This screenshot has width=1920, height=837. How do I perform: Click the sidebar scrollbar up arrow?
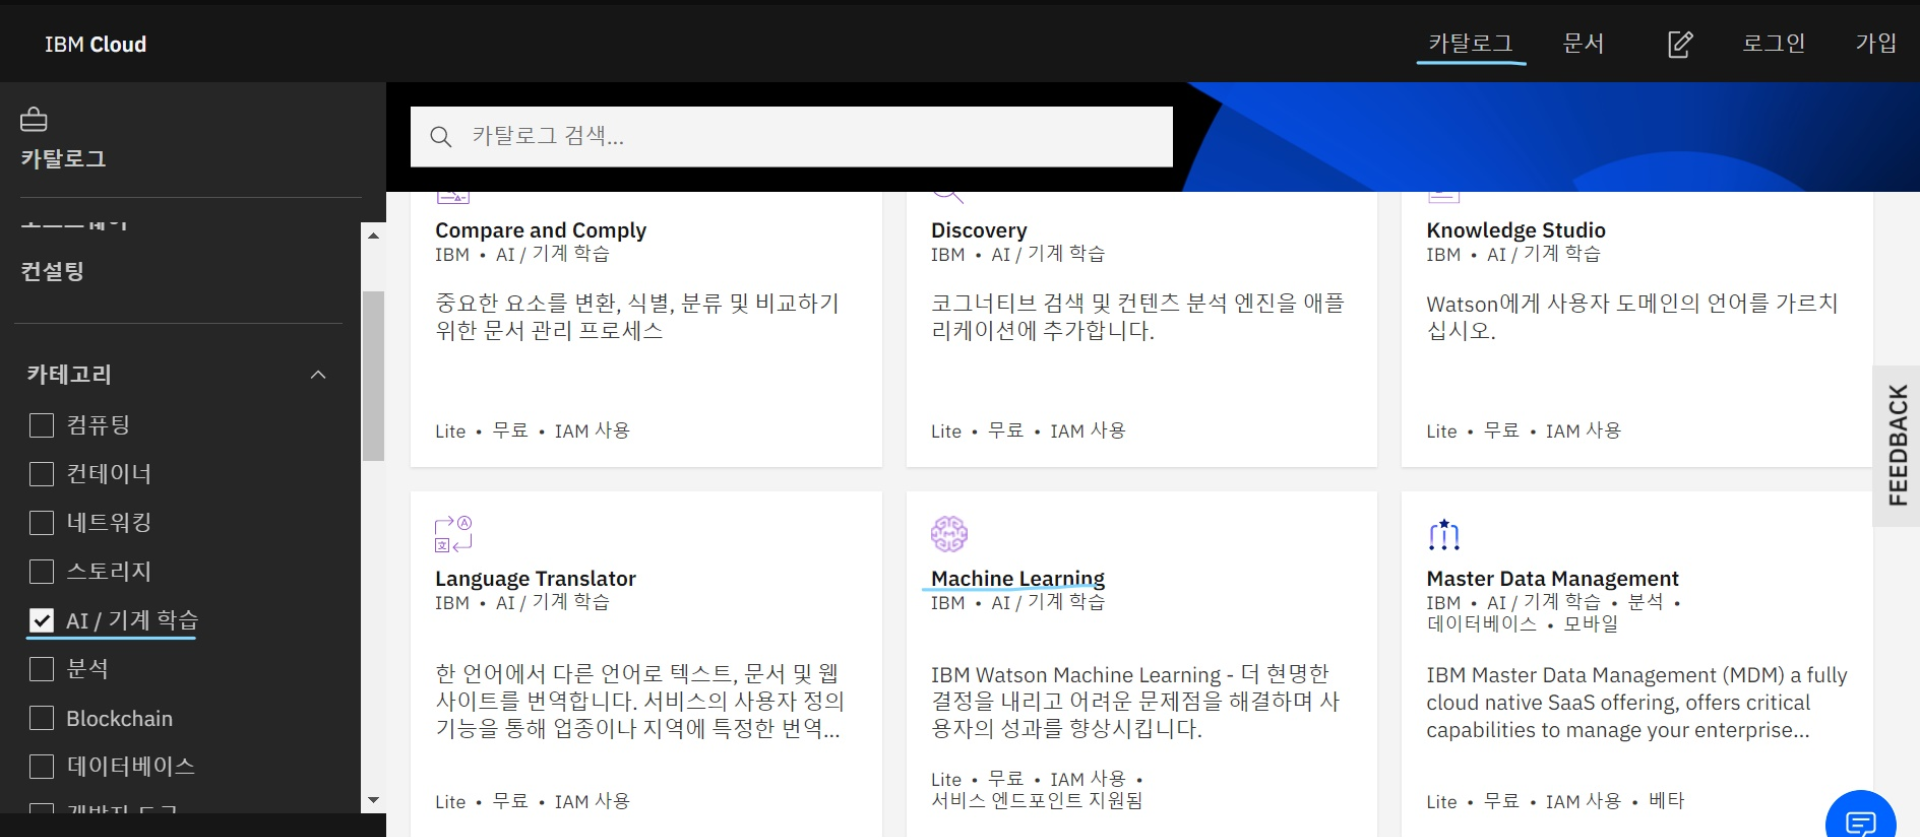click(373, 236)
